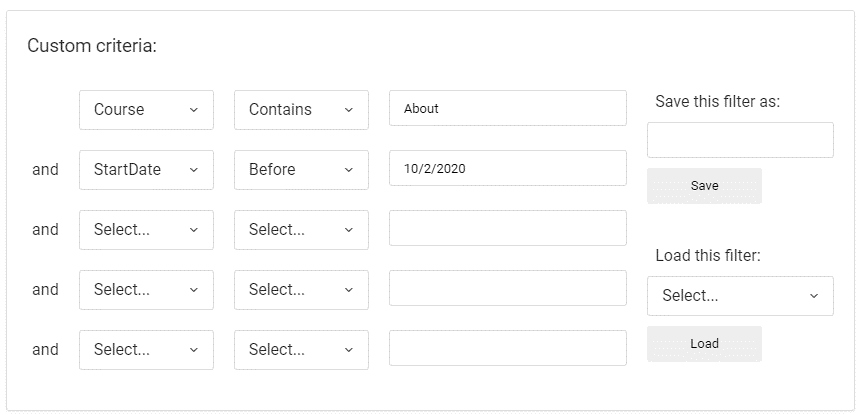Open the StartDate field dropdown

click(x=146, y=170)
